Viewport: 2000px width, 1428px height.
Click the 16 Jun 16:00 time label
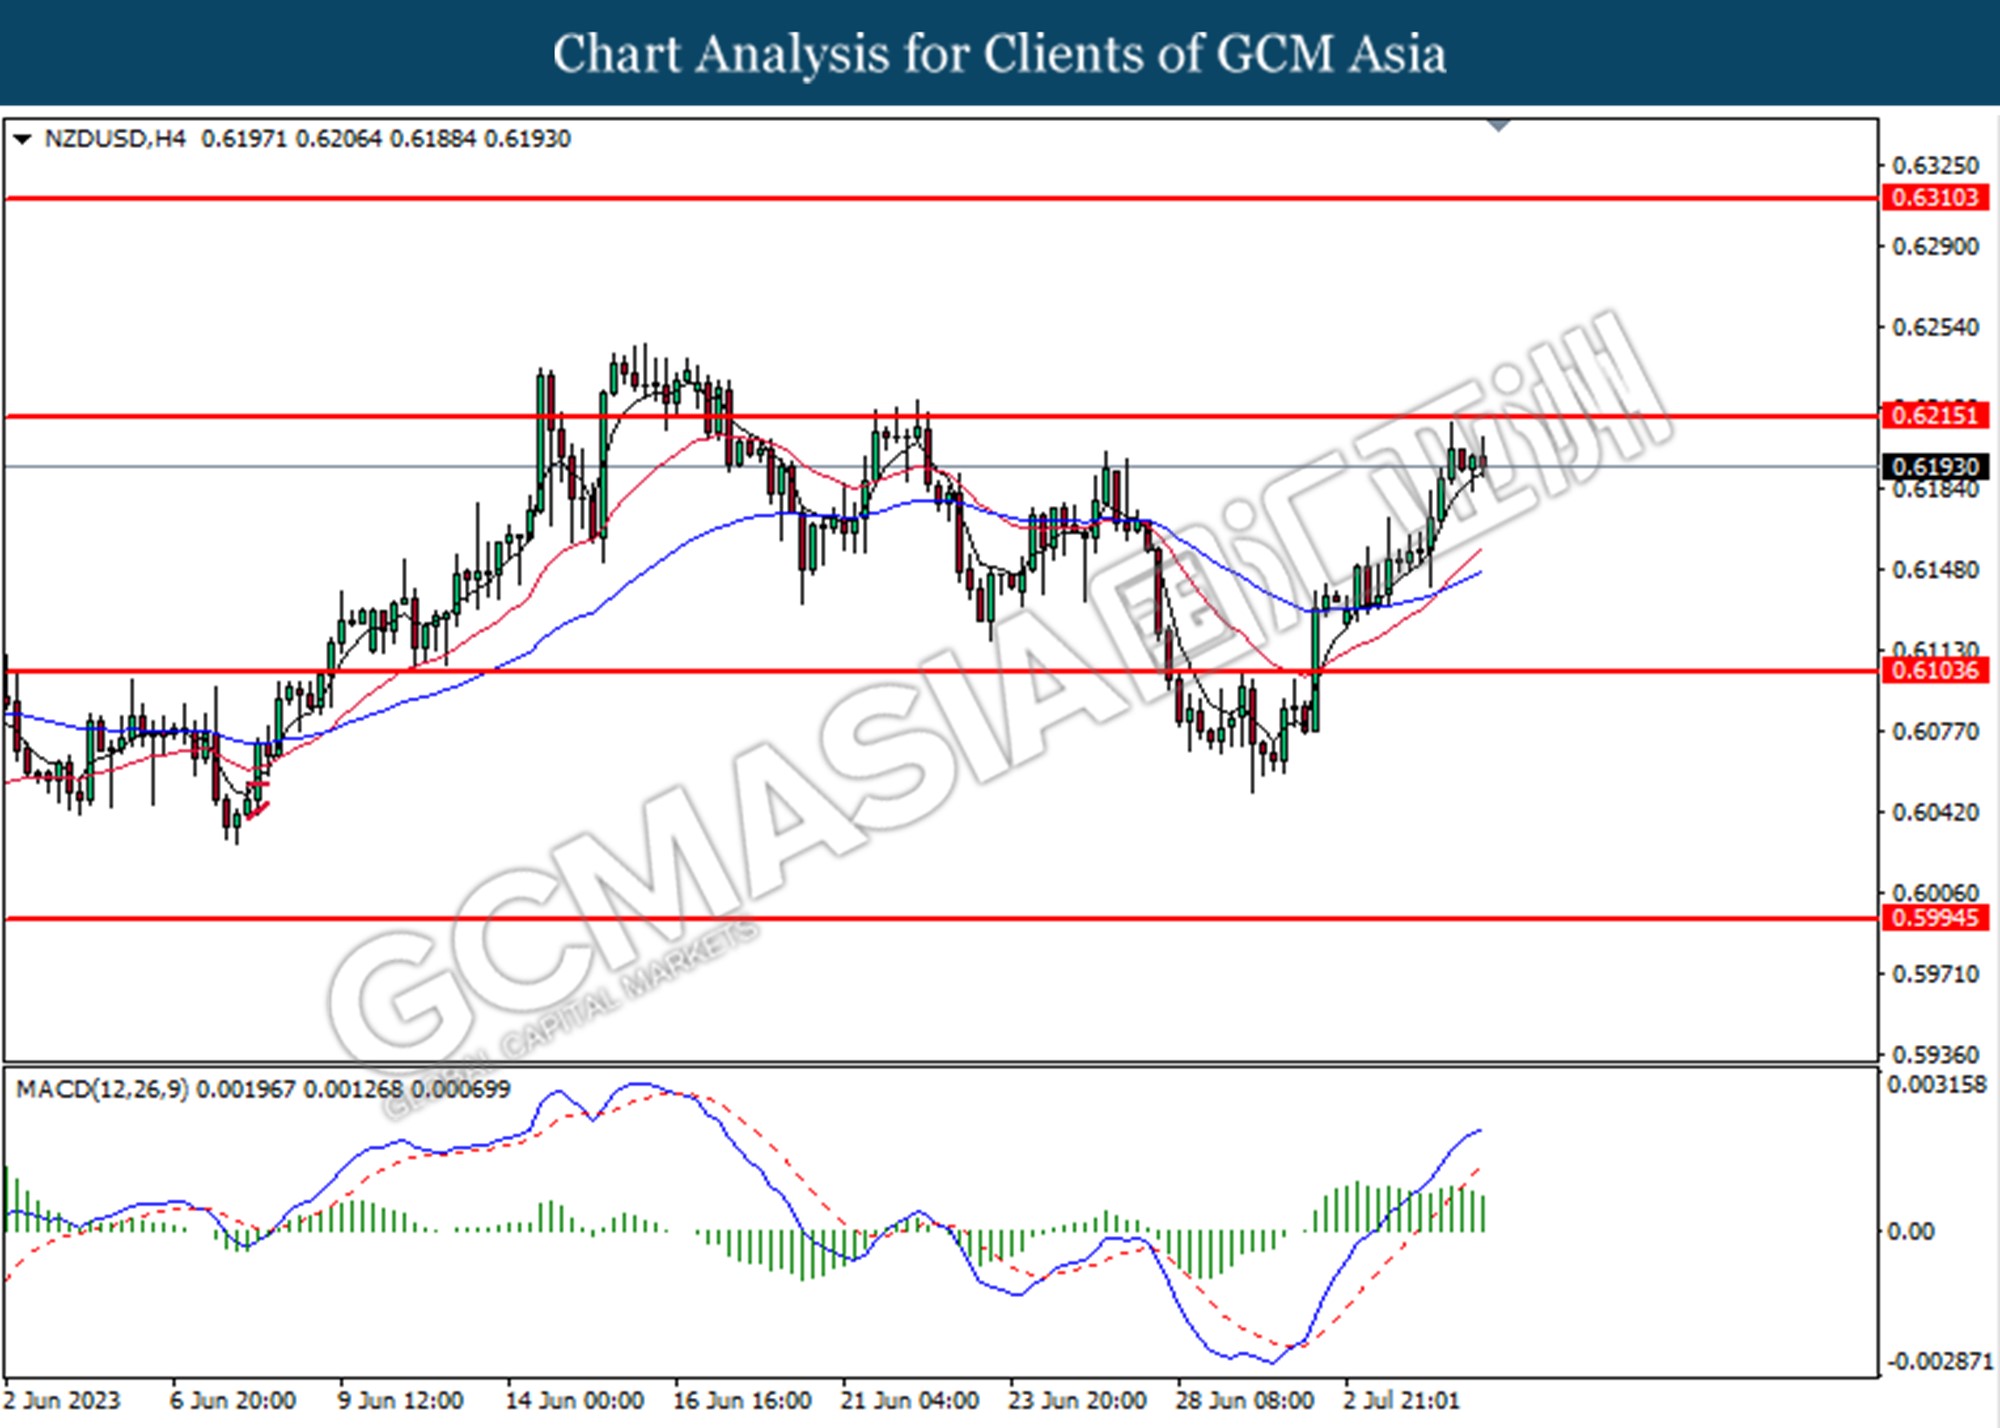(x=742, y=1400)
